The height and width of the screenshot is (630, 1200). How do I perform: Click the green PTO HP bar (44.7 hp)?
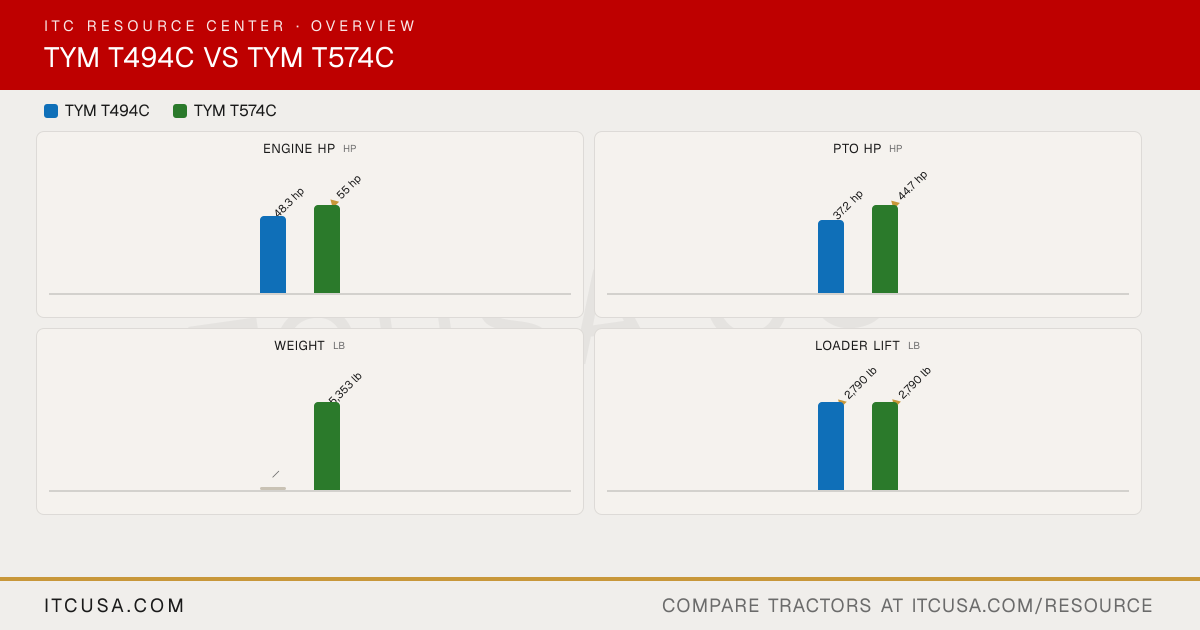pyautogui.click(x=885, y=249)
